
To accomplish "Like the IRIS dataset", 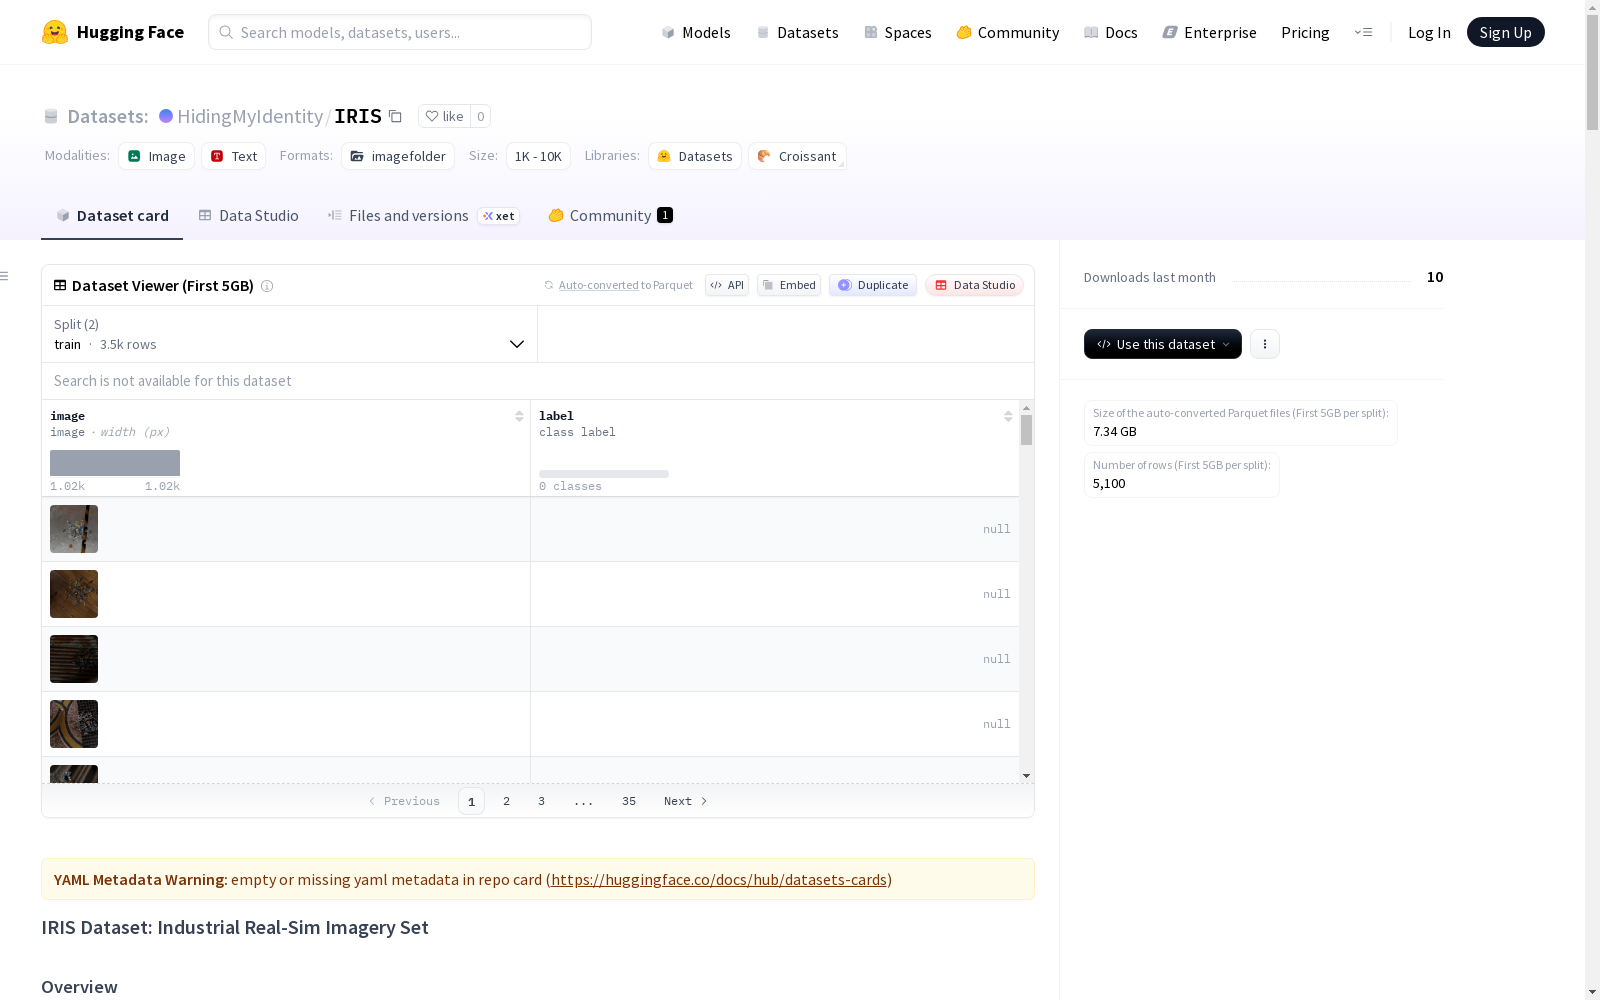I will click(x=444, y=116).
